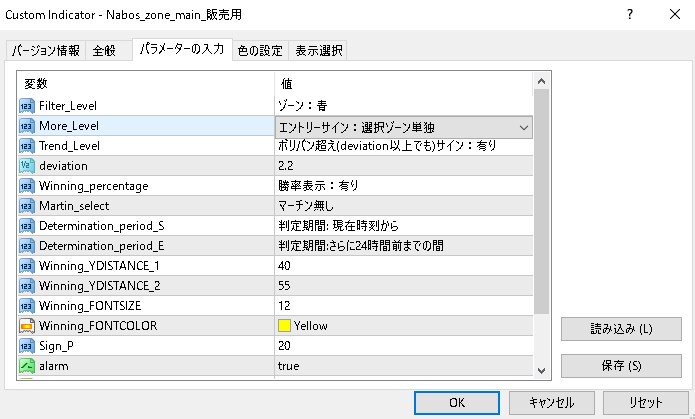Select the alarm variable name
Screen dimensions: 695x419
click(54, 366)
